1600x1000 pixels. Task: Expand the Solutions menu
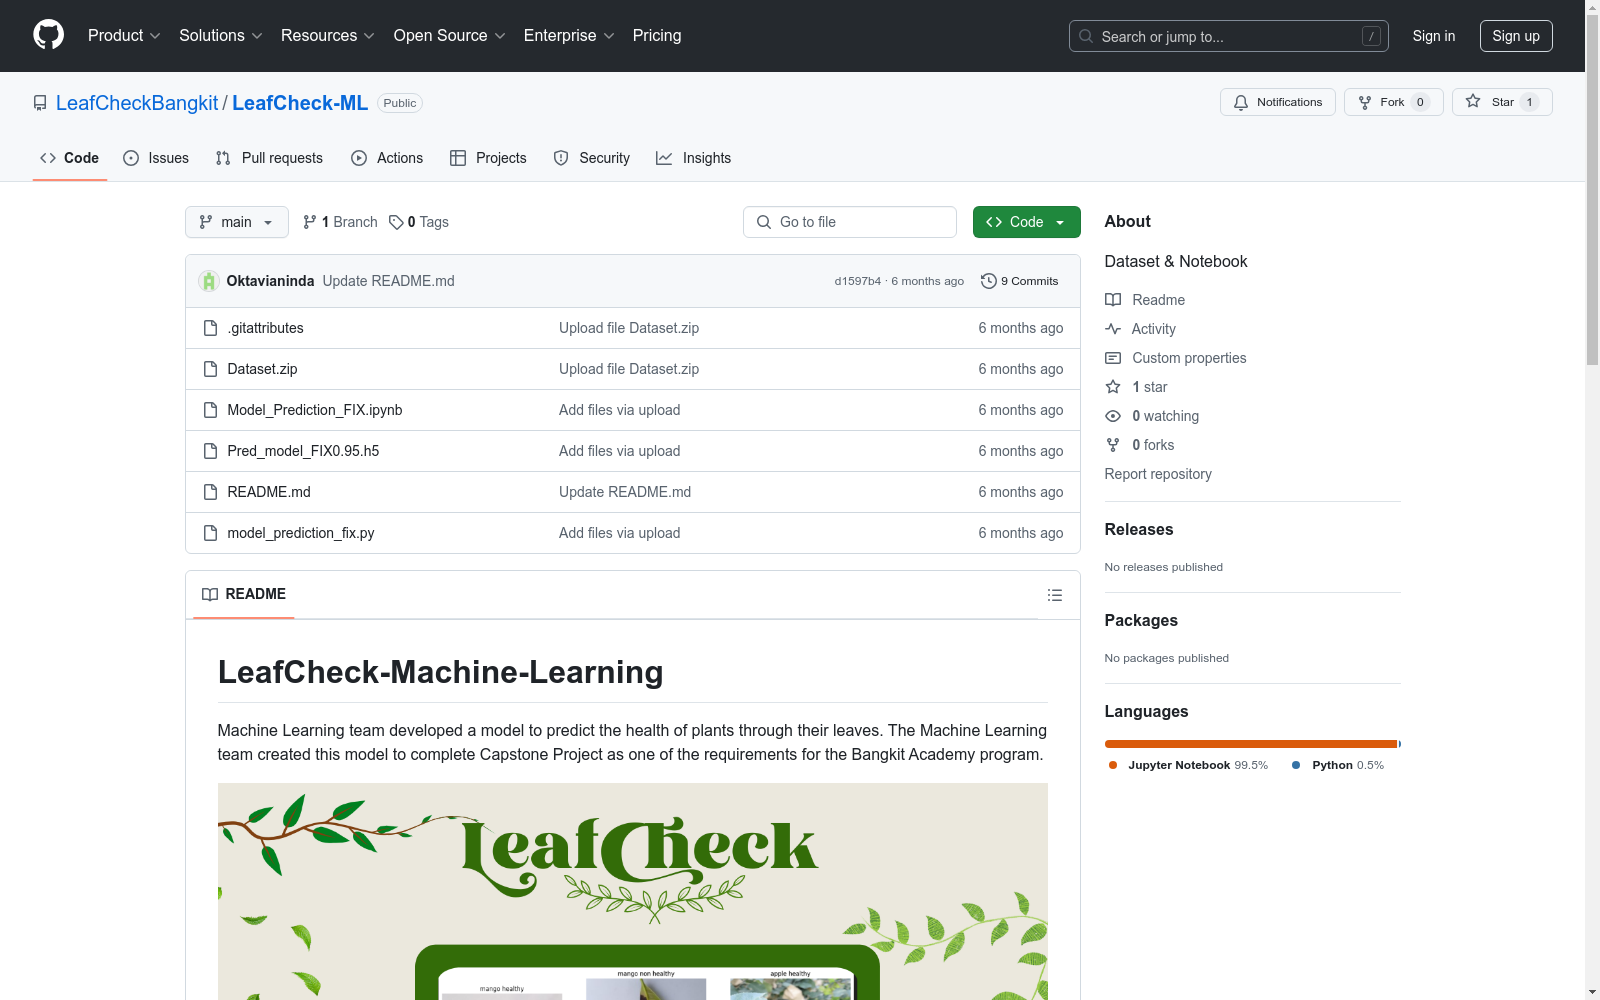[x=221, y=36]
